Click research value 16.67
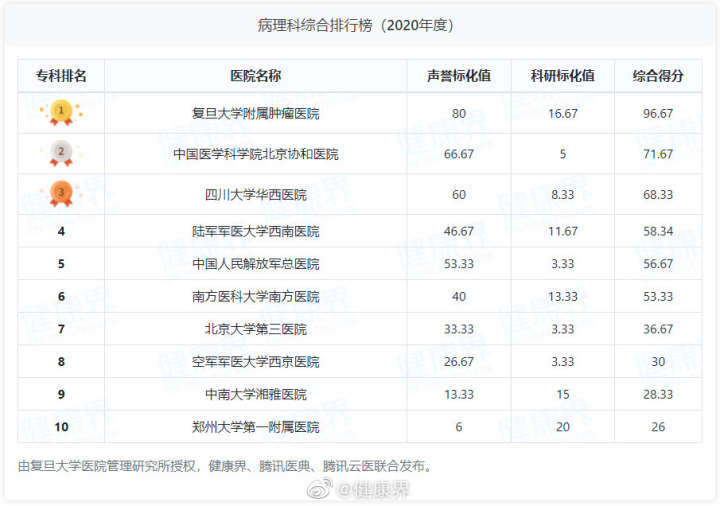The image size is (720, 506). (562, 113)
